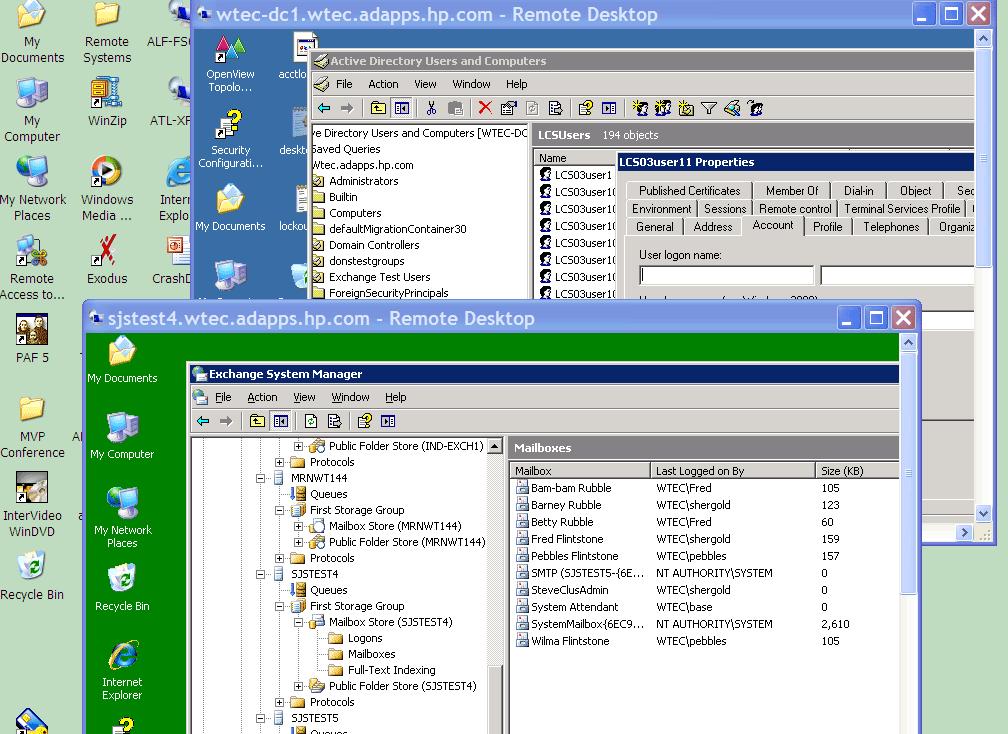The image size is (1008, 734).
Task: Open View menu in Exchange System Manager
Action: [x=304, y=397]
